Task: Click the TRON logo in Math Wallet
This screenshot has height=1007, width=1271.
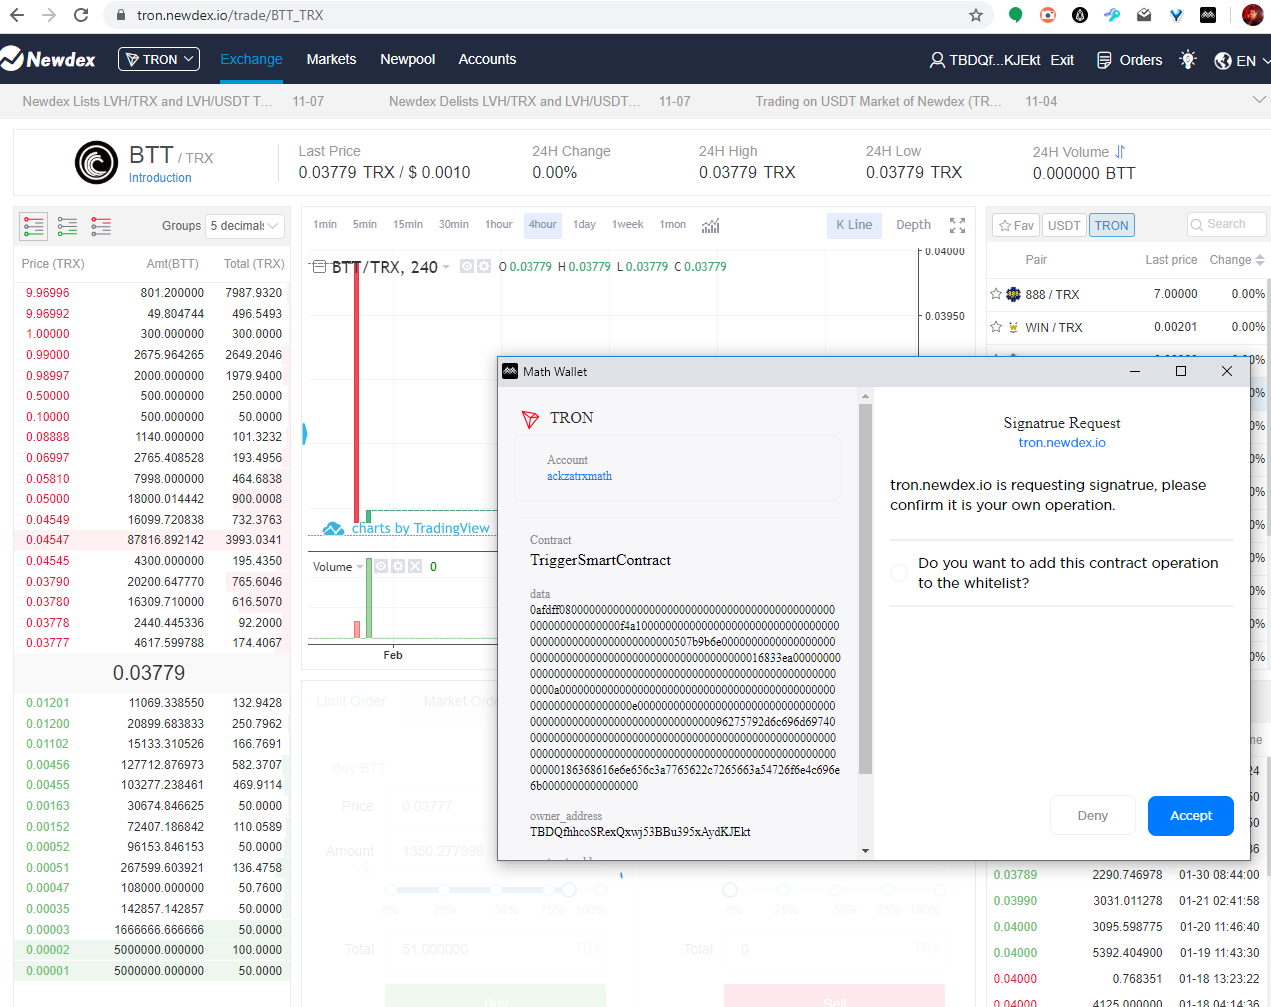Action: click(531, 418)
